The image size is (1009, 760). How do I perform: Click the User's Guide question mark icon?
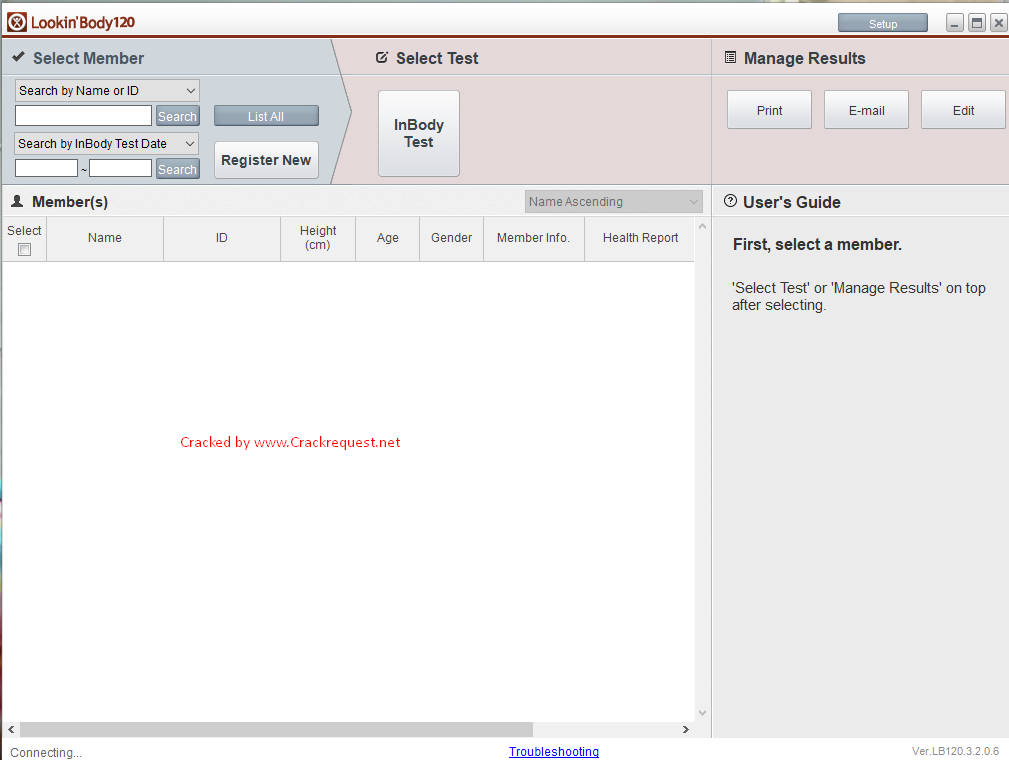click(x=730, y=201)
